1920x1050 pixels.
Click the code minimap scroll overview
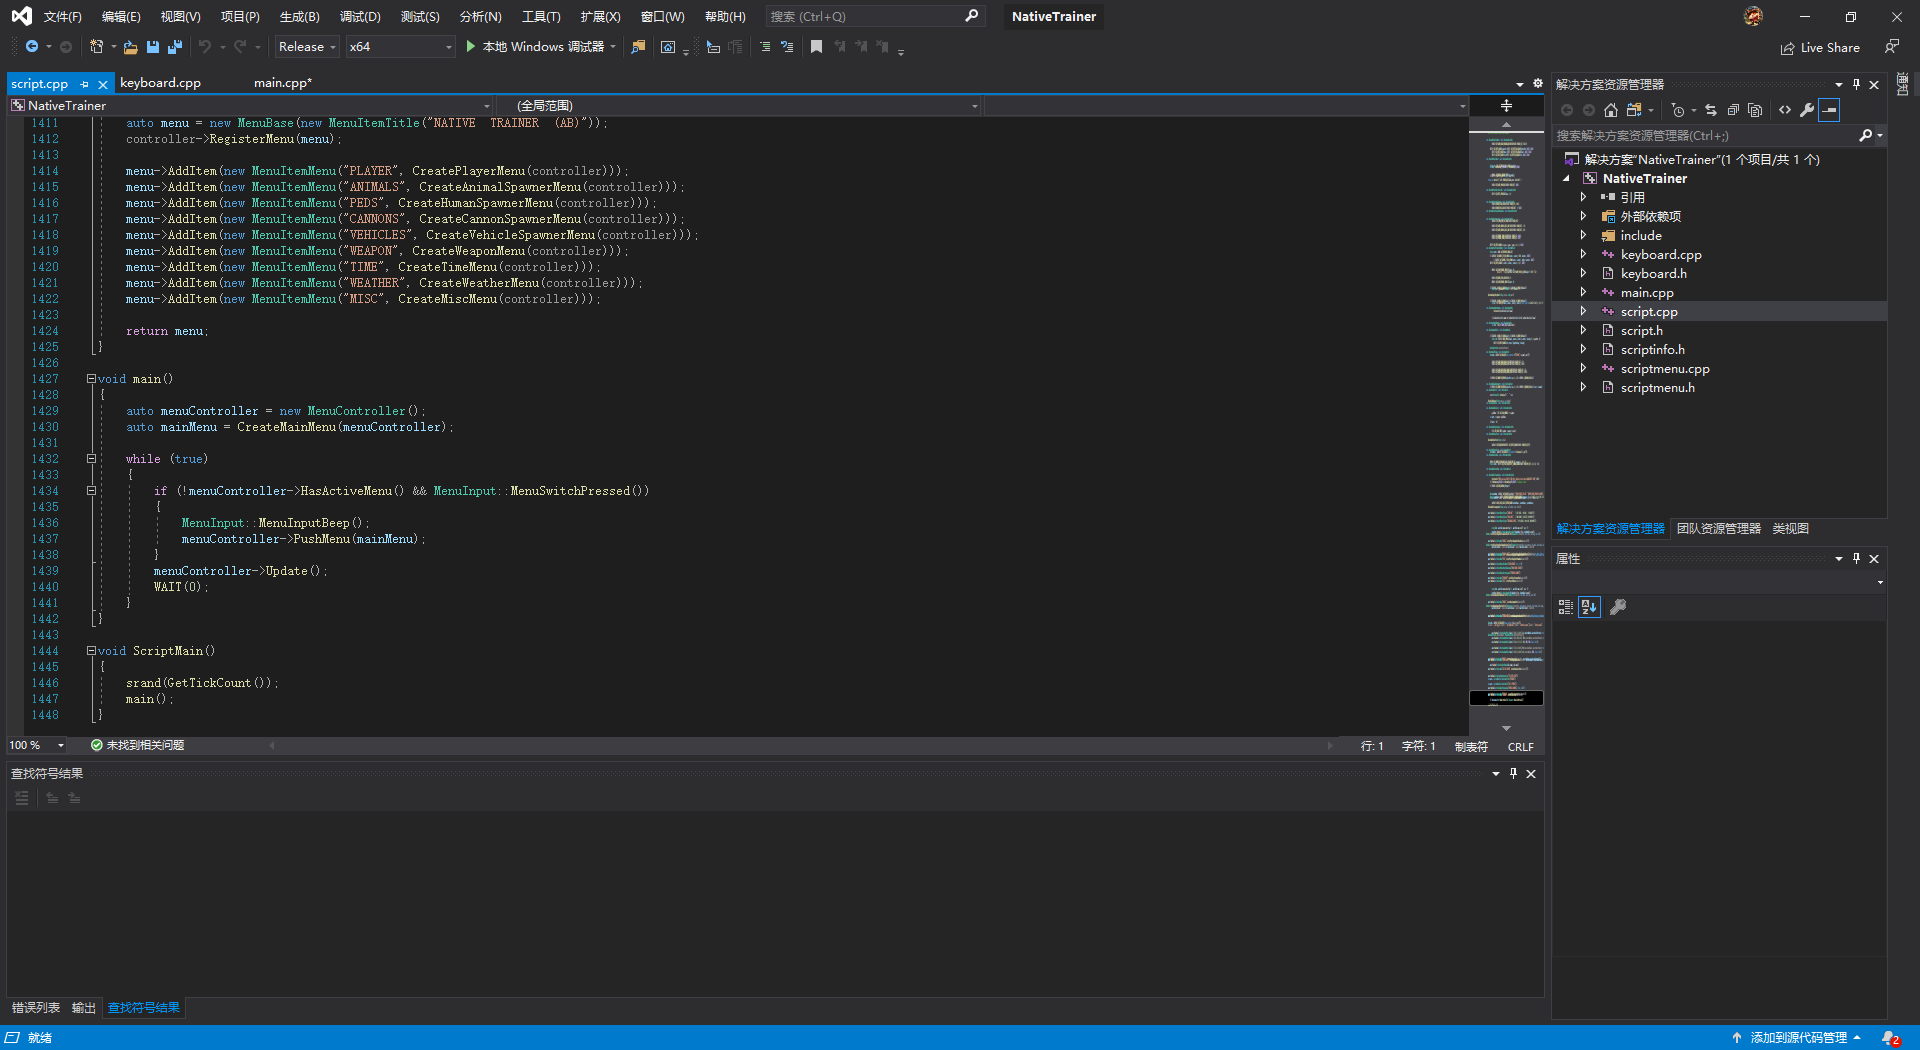point(1506,400)
